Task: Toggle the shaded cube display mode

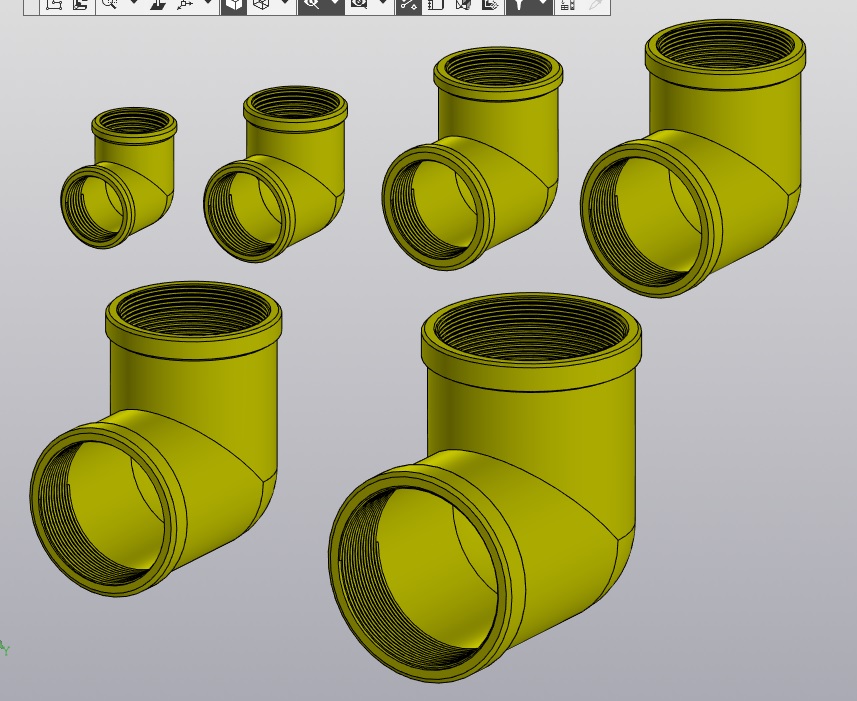Action: click(234, 5)
